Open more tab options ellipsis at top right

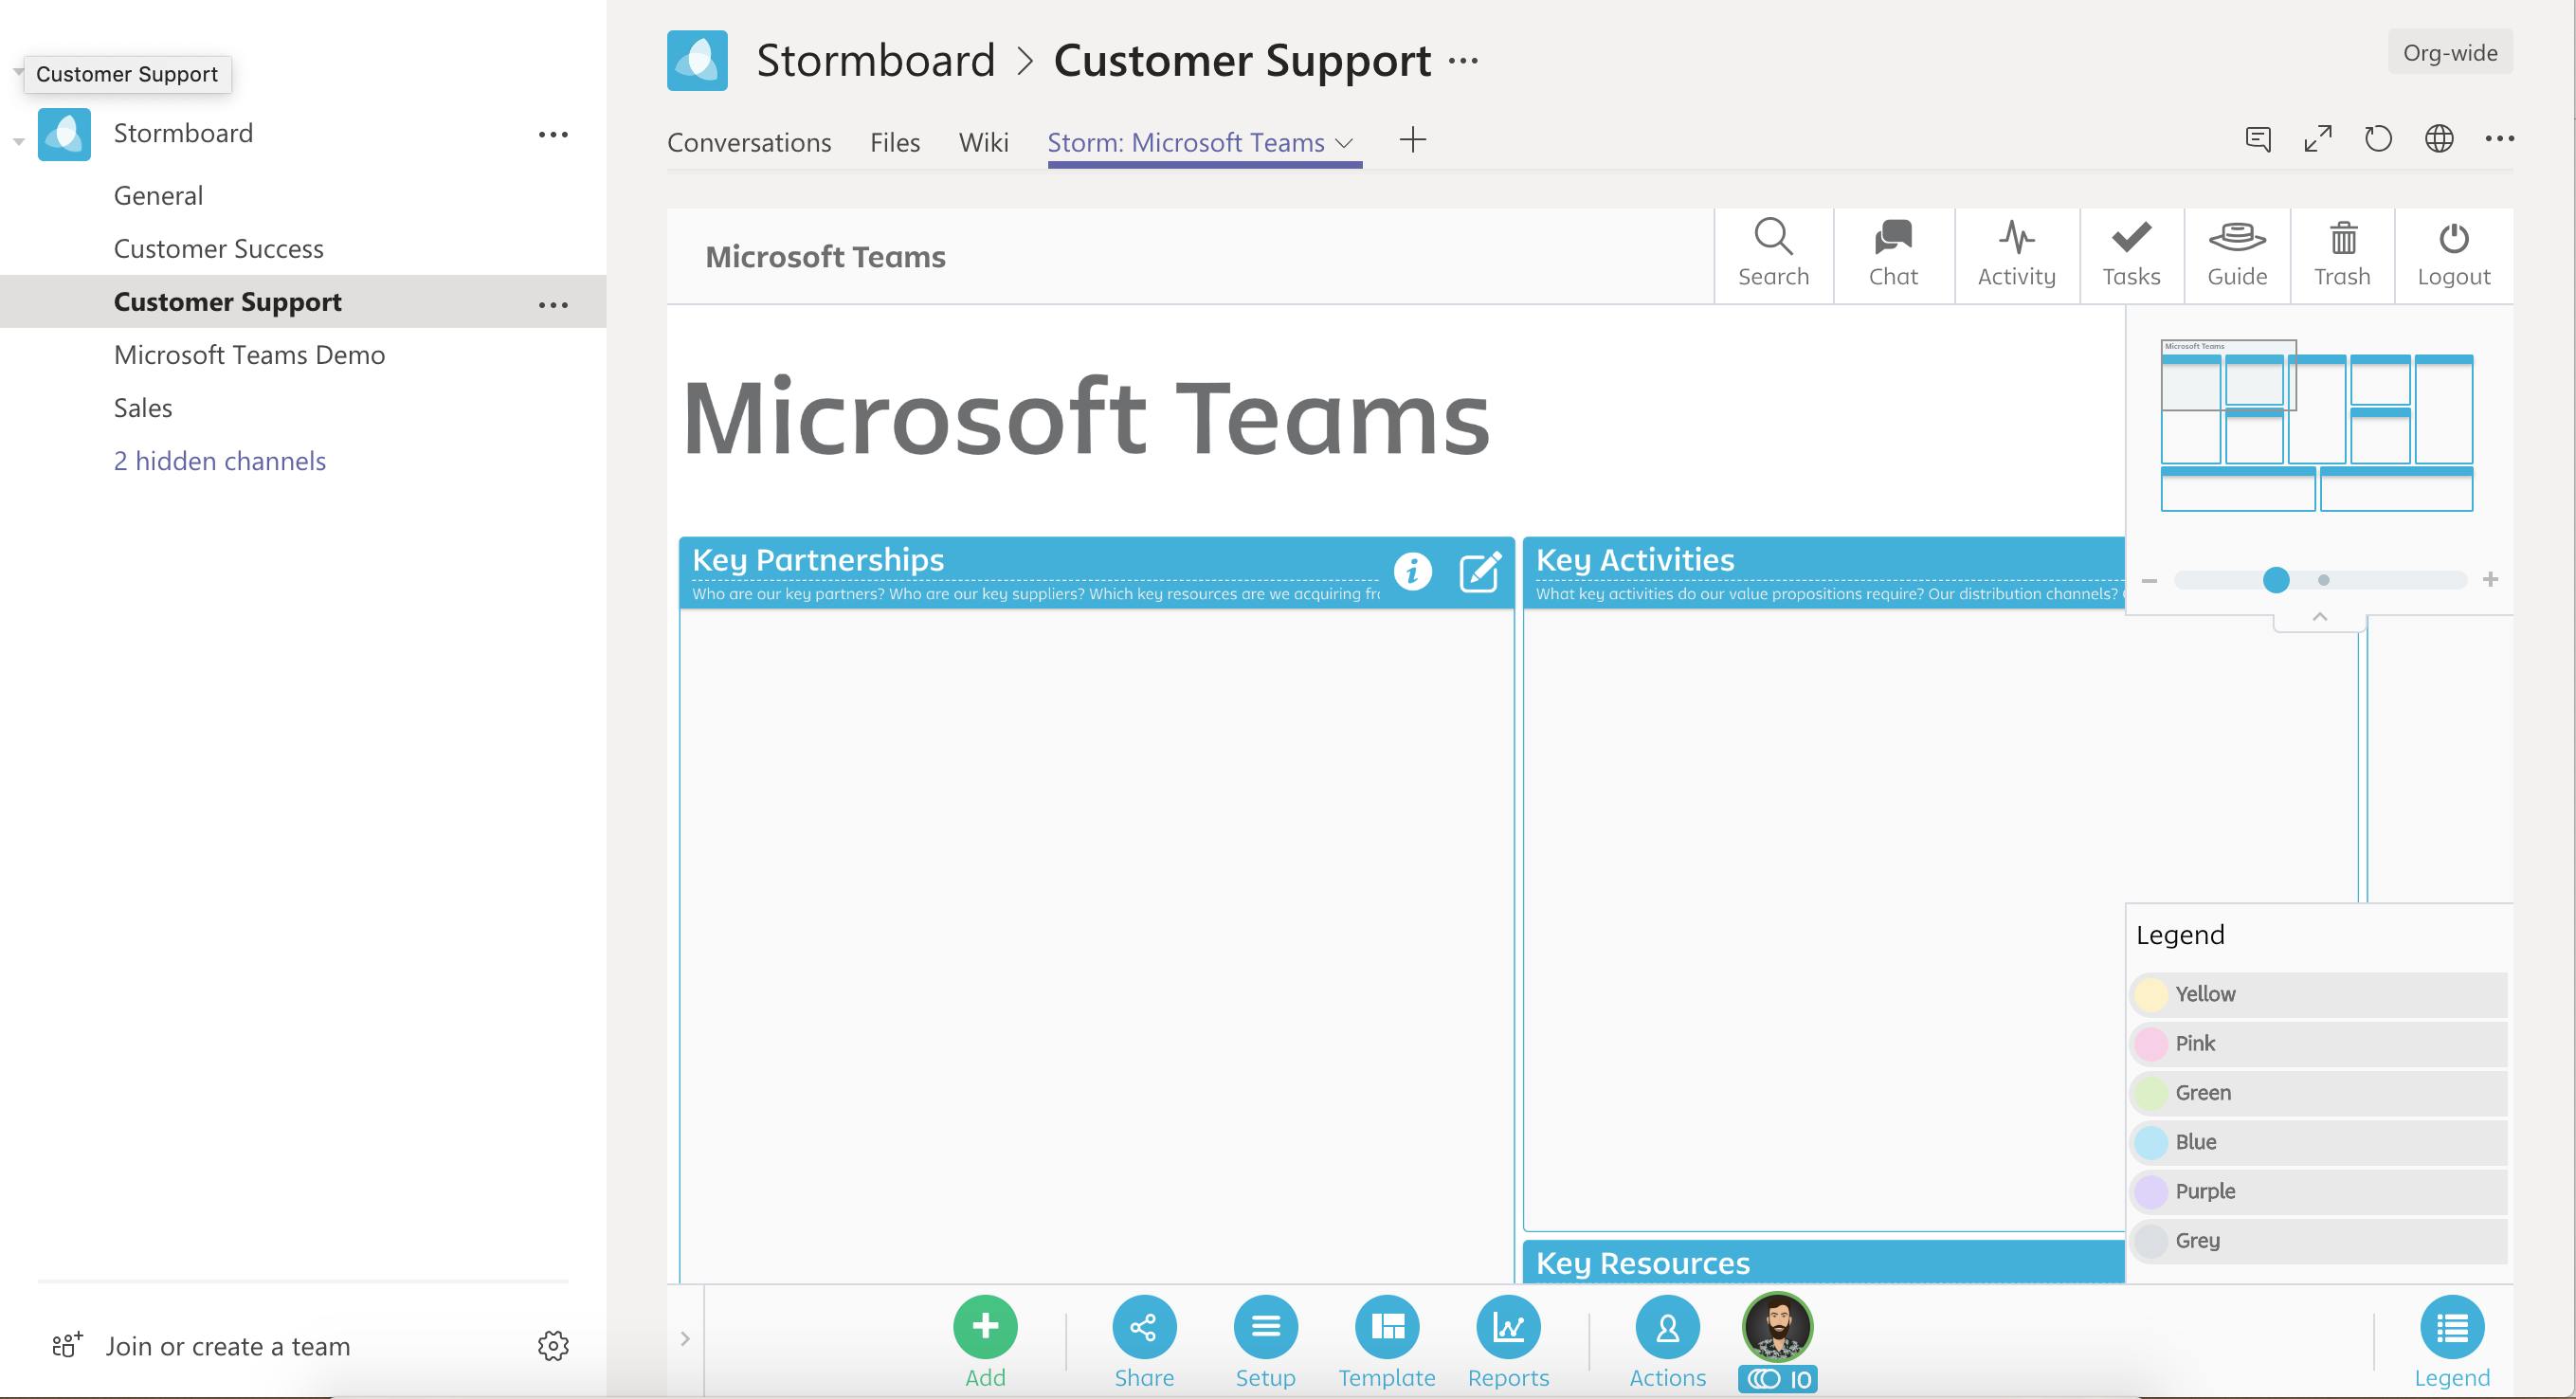coord(2499,139)
